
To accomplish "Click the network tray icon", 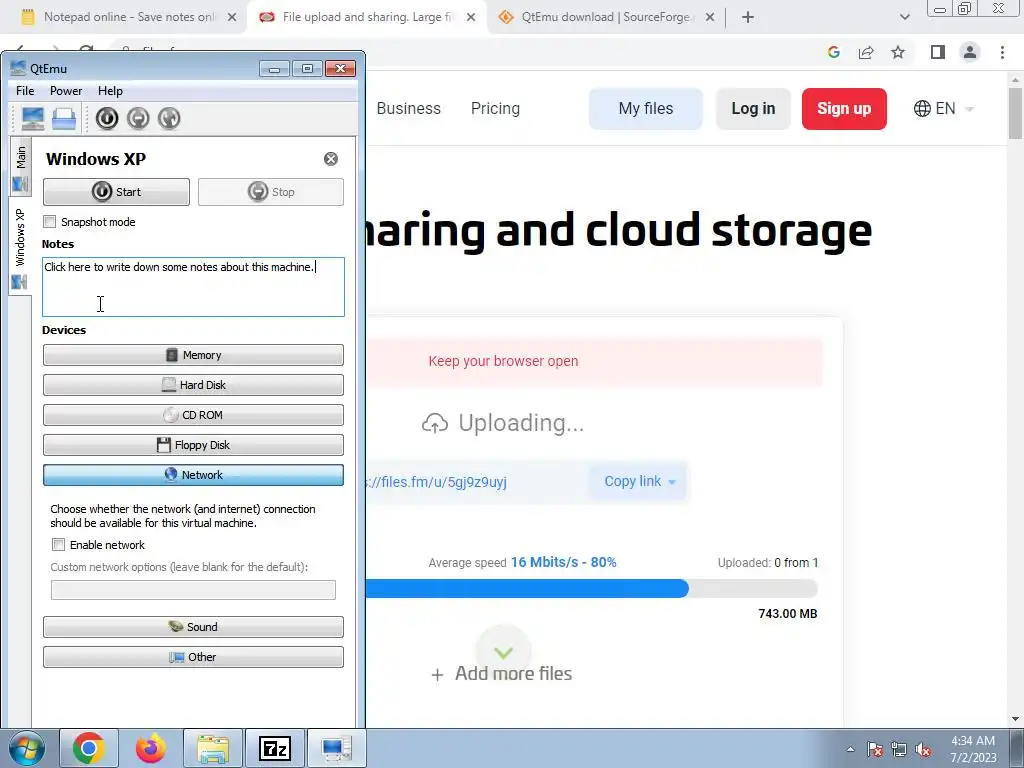I will 899,749.
